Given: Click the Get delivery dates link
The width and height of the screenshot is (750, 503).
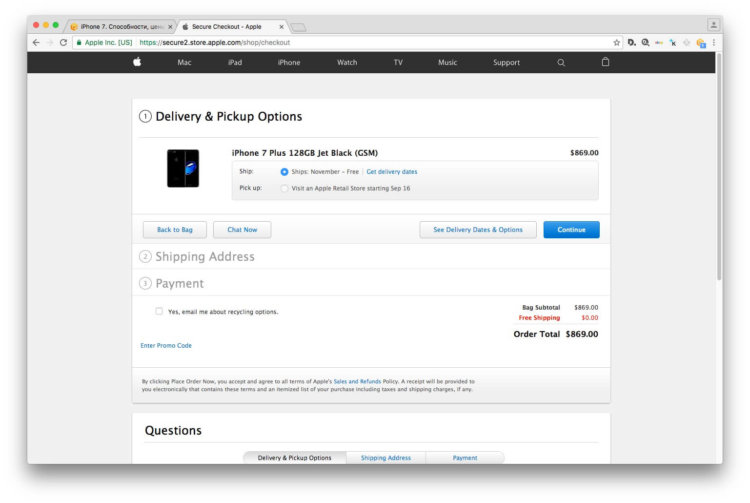Looking at the screenshot, I should 392,172.
